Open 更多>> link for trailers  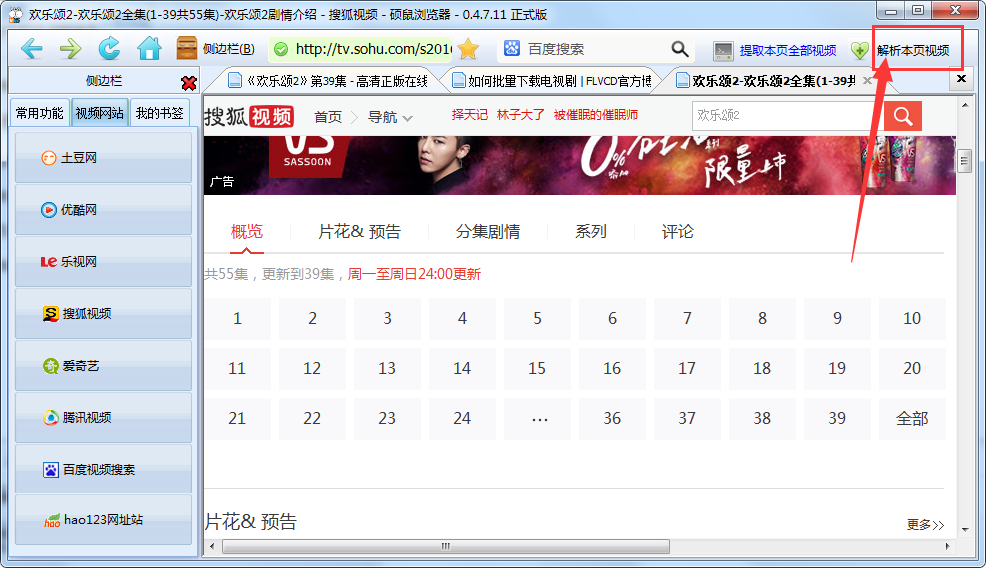(925, 525)
